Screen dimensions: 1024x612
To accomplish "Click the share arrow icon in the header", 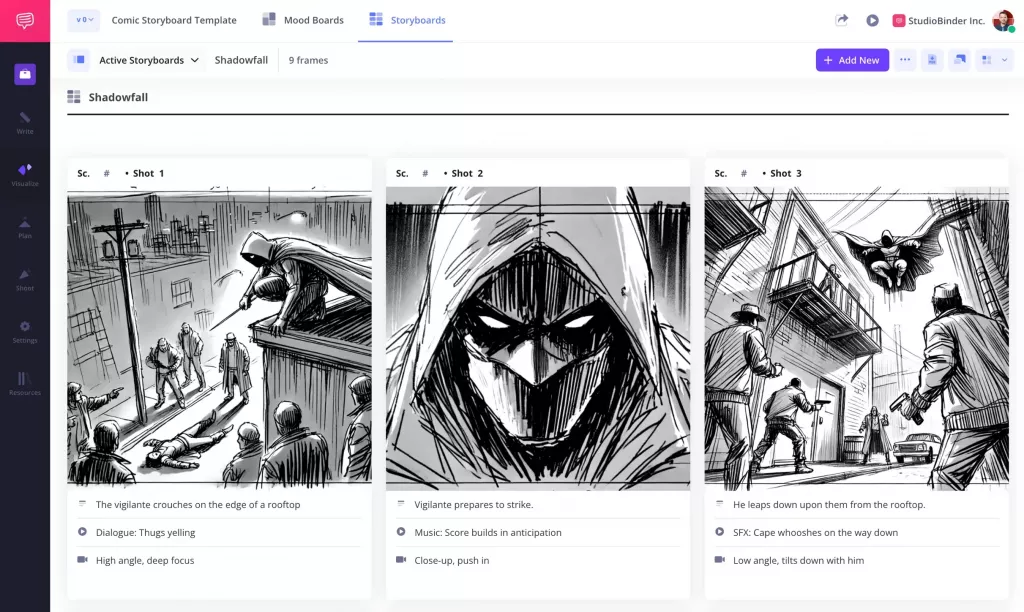I will click(841, 19).
